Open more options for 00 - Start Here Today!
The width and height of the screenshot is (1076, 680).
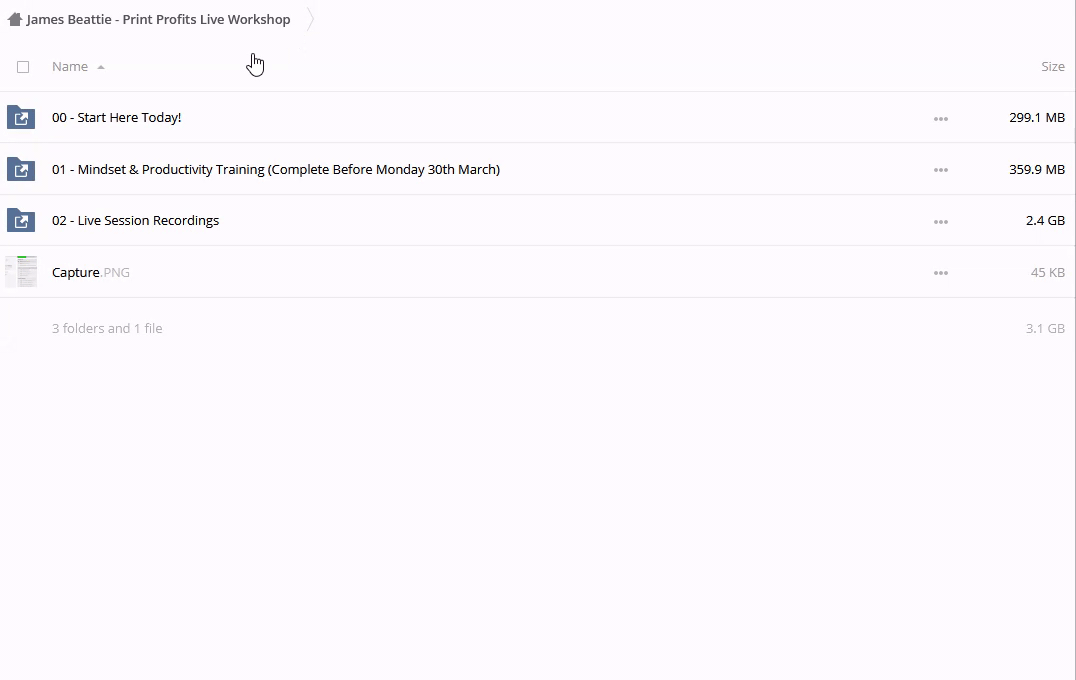click(940, 118)
